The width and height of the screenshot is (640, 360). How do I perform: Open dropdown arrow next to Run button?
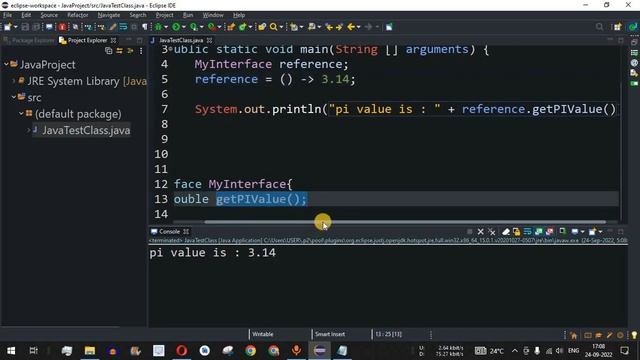coord(184,27)
